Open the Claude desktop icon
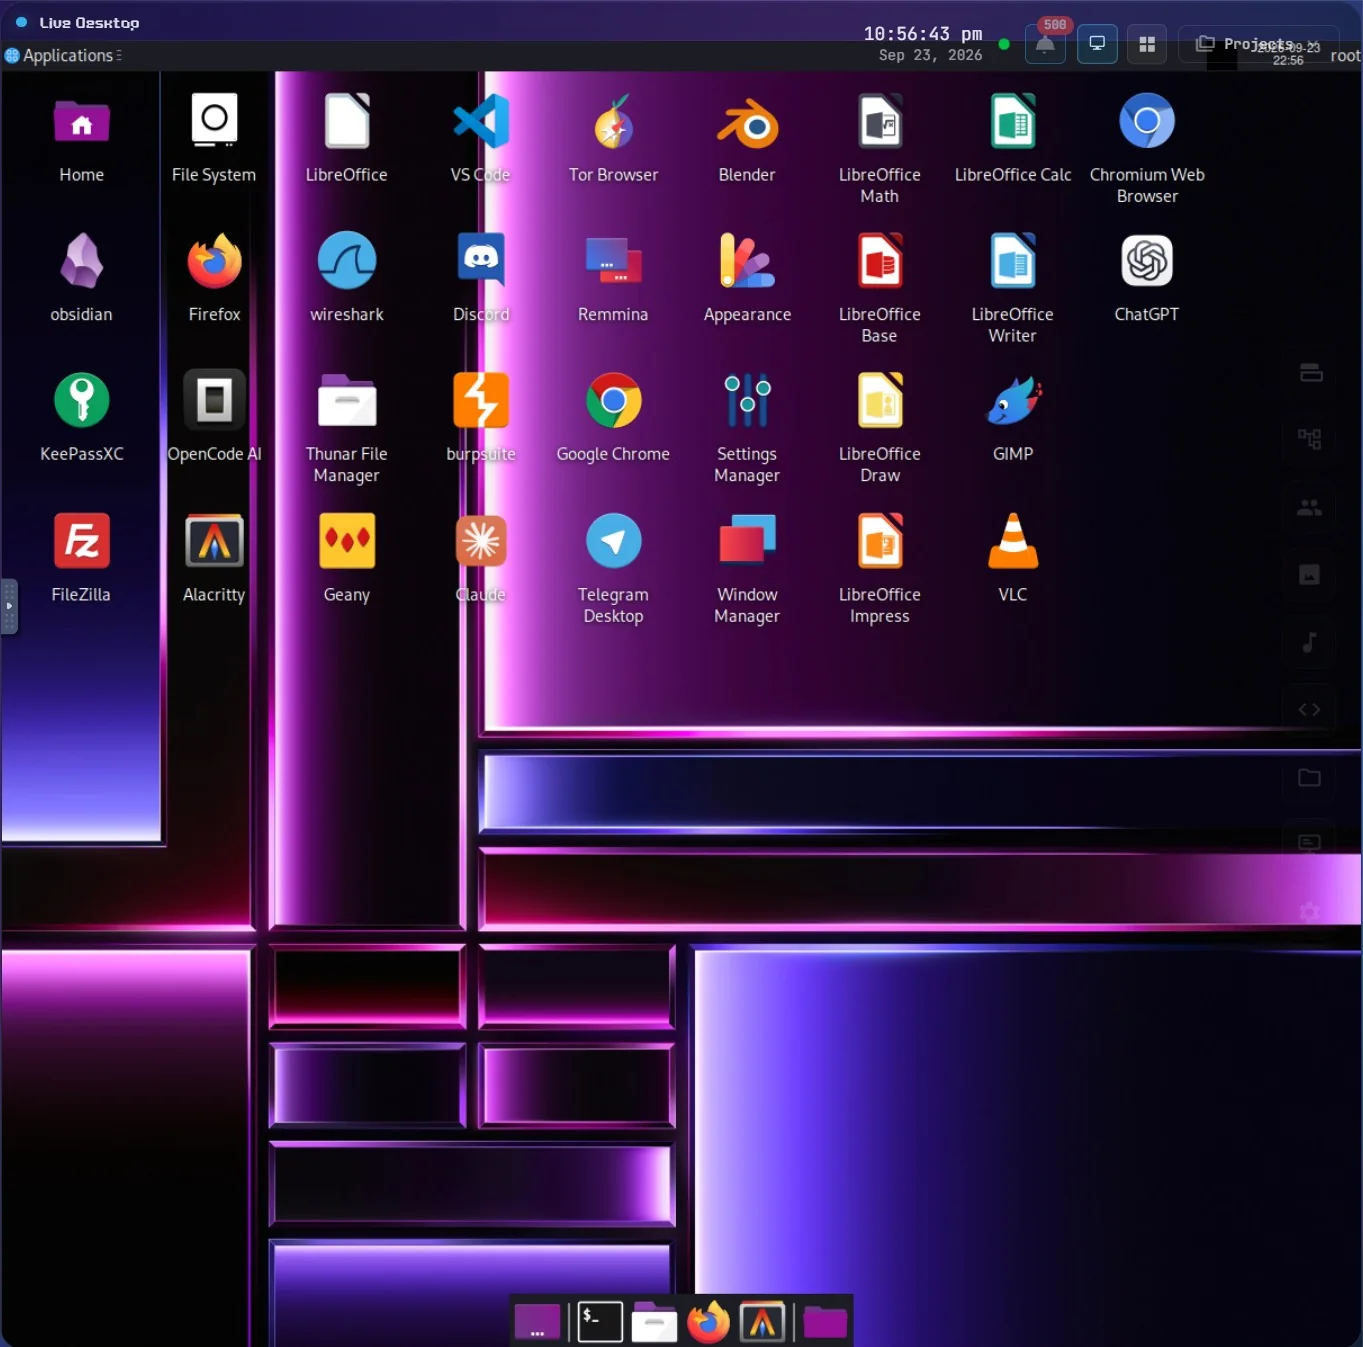 (x=481, y=541)
